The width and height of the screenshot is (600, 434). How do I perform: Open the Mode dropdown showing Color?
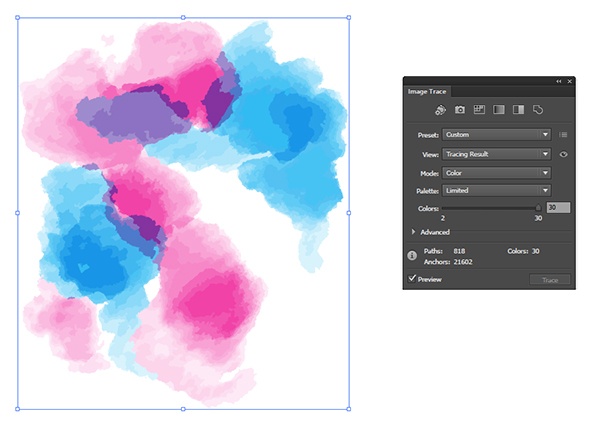tap(497, 173)
